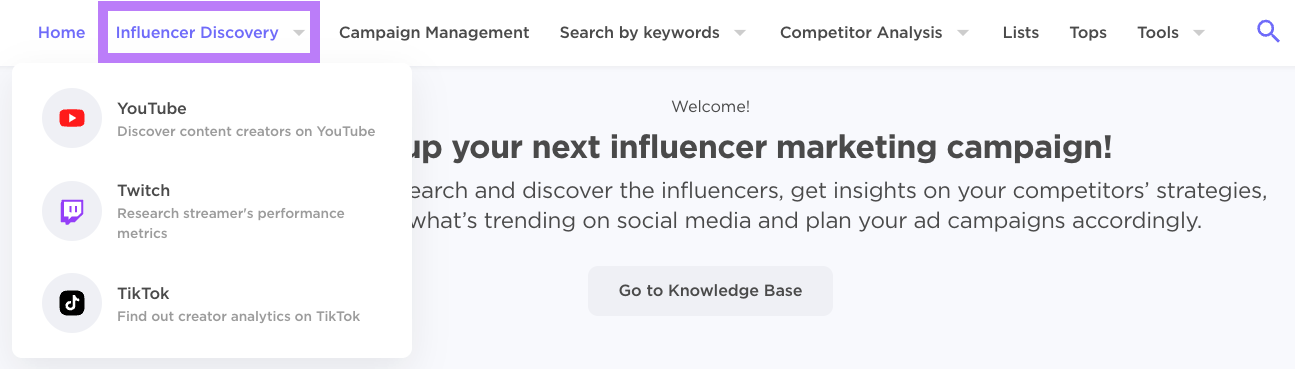Go to the Home tab

coord(62,32)
